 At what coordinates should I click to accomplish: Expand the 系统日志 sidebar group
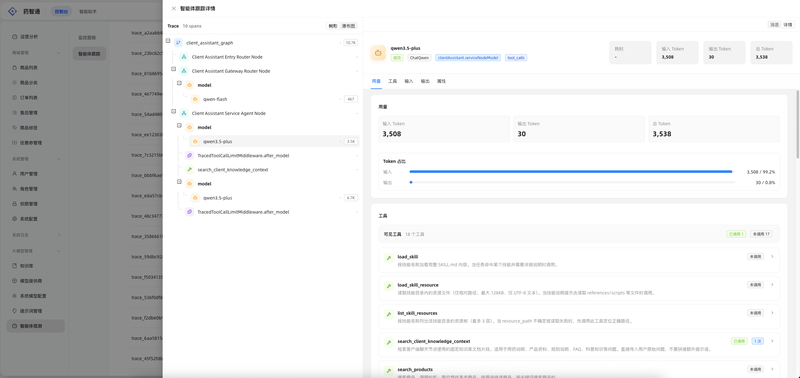[x=58, y=235]
